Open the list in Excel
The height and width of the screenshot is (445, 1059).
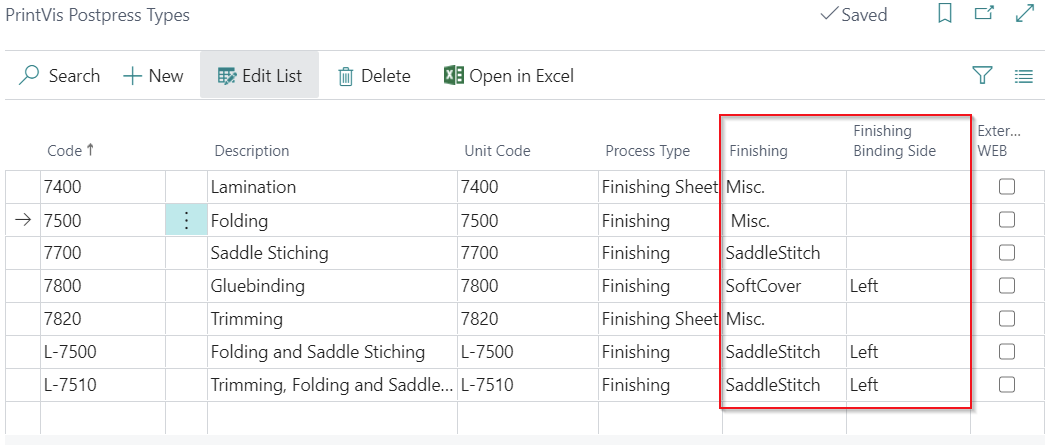point(508,75)
